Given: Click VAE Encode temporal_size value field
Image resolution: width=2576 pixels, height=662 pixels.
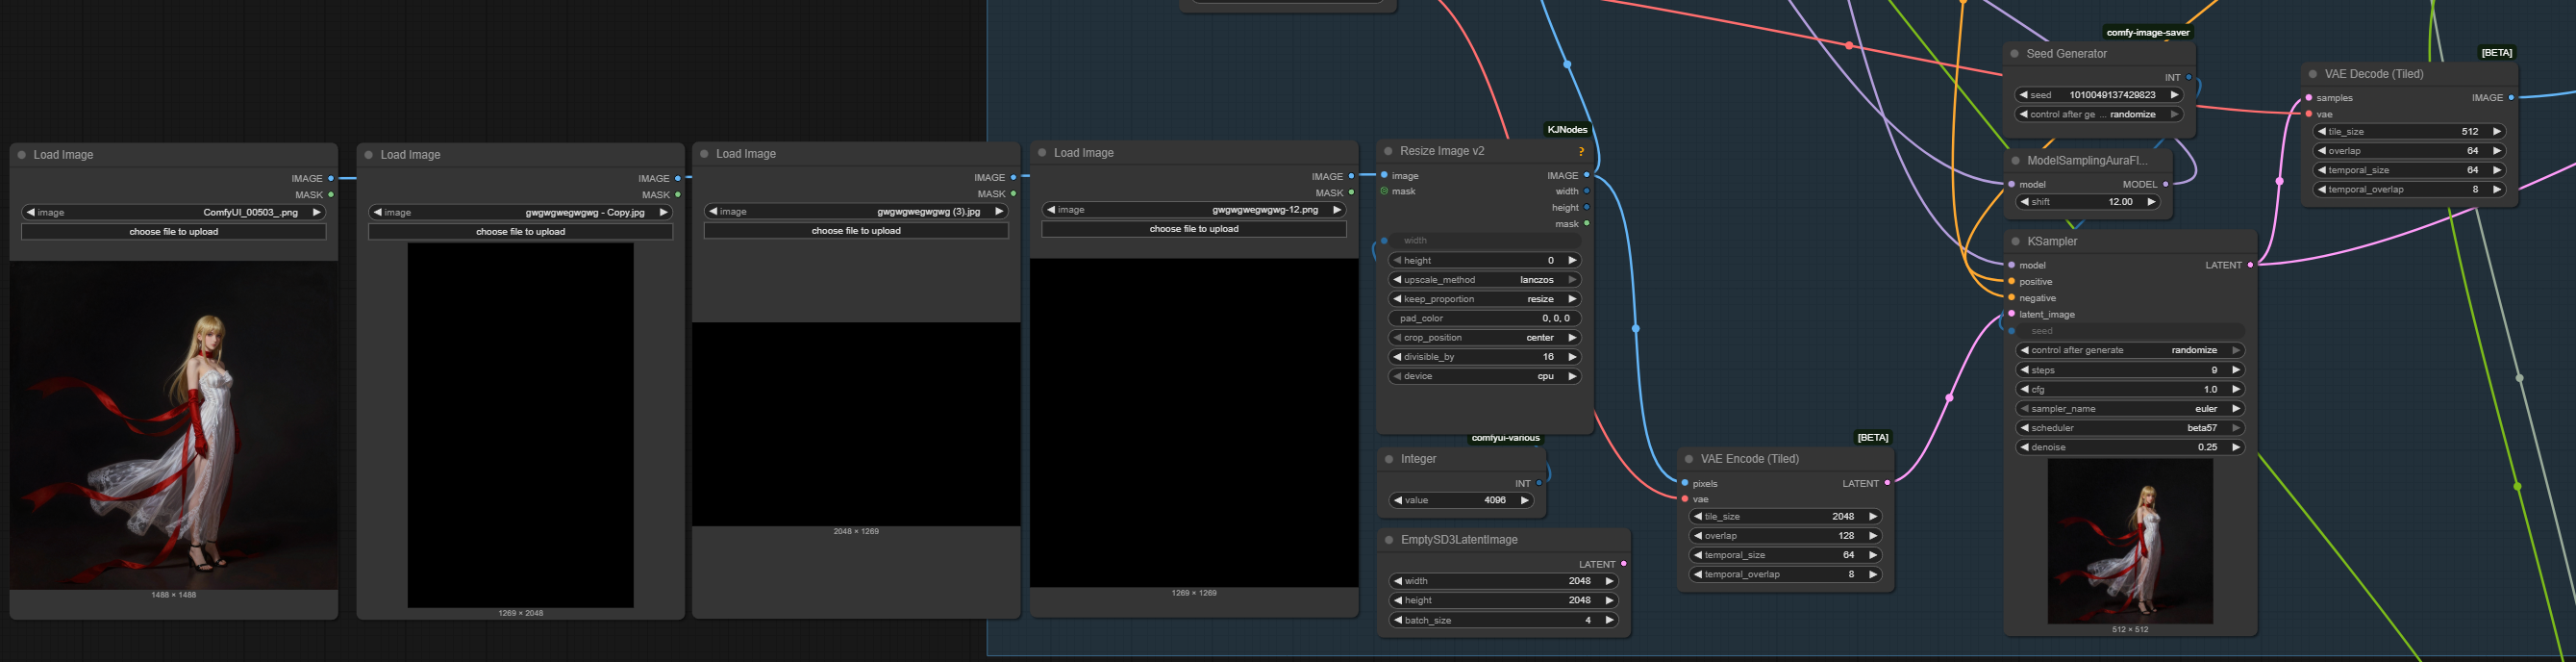Looking at the screenshot, I should point(1785,555).
